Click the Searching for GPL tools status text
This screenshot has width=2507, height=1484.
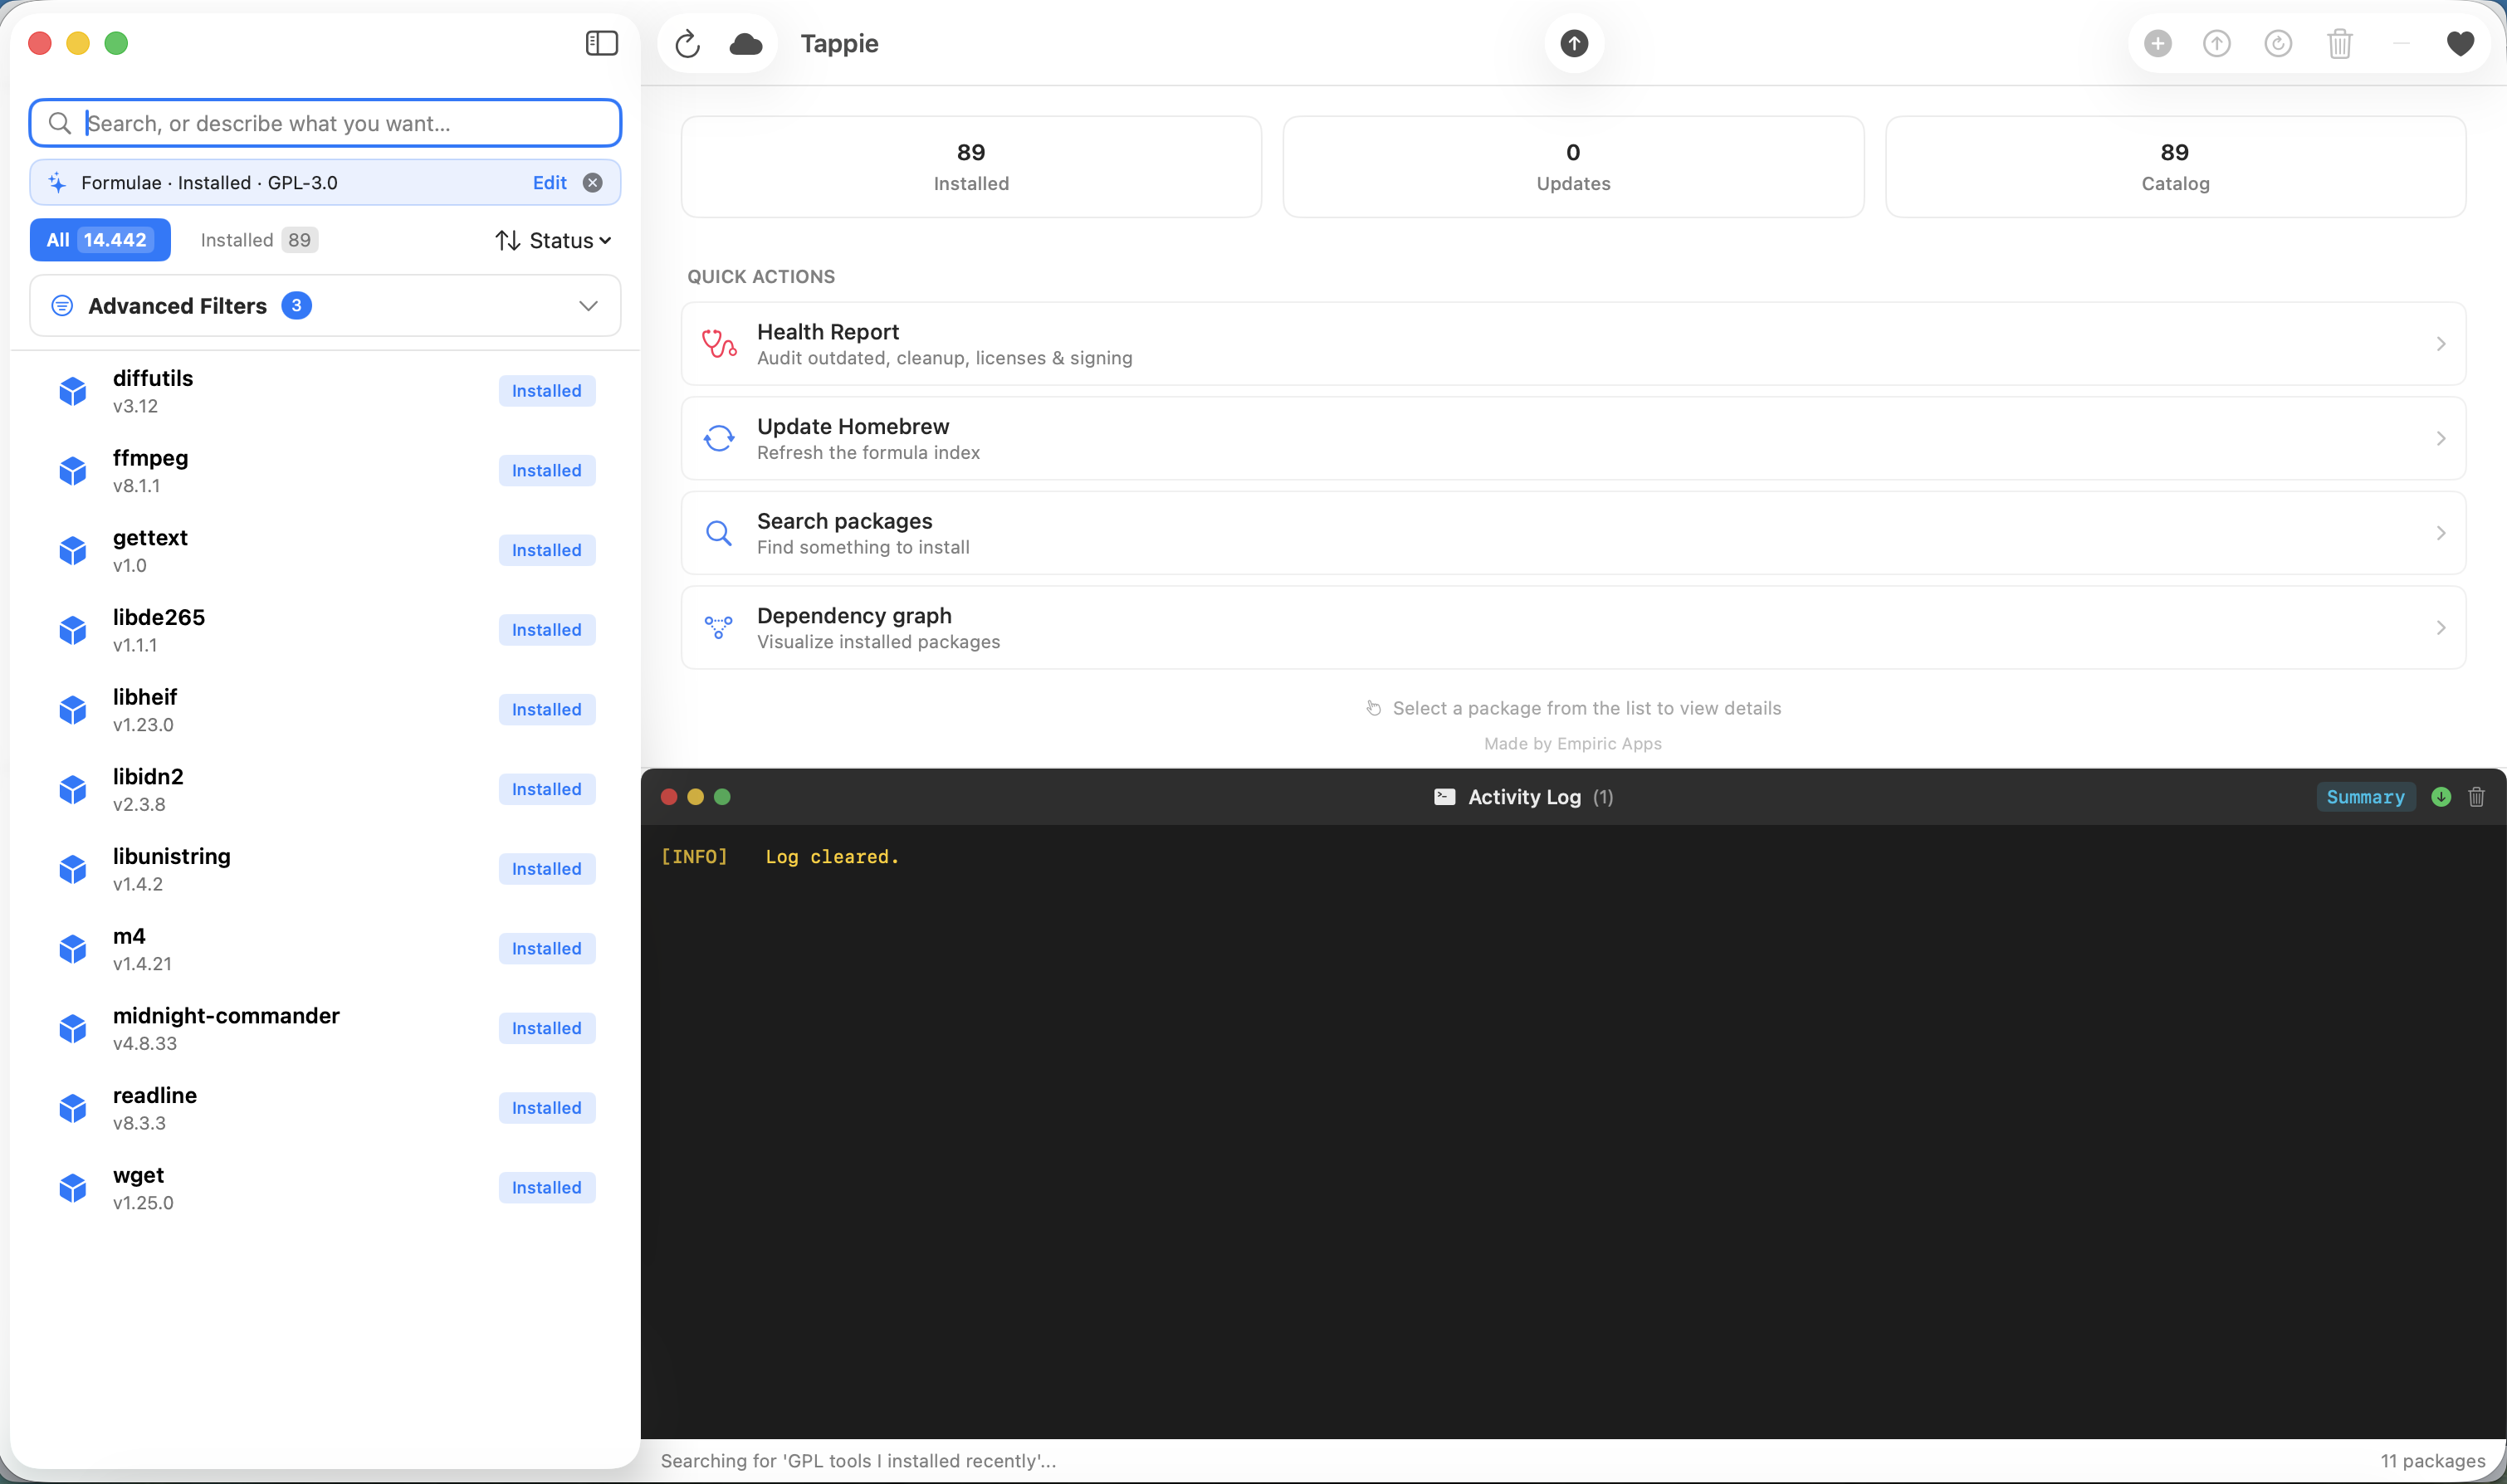858,1461
